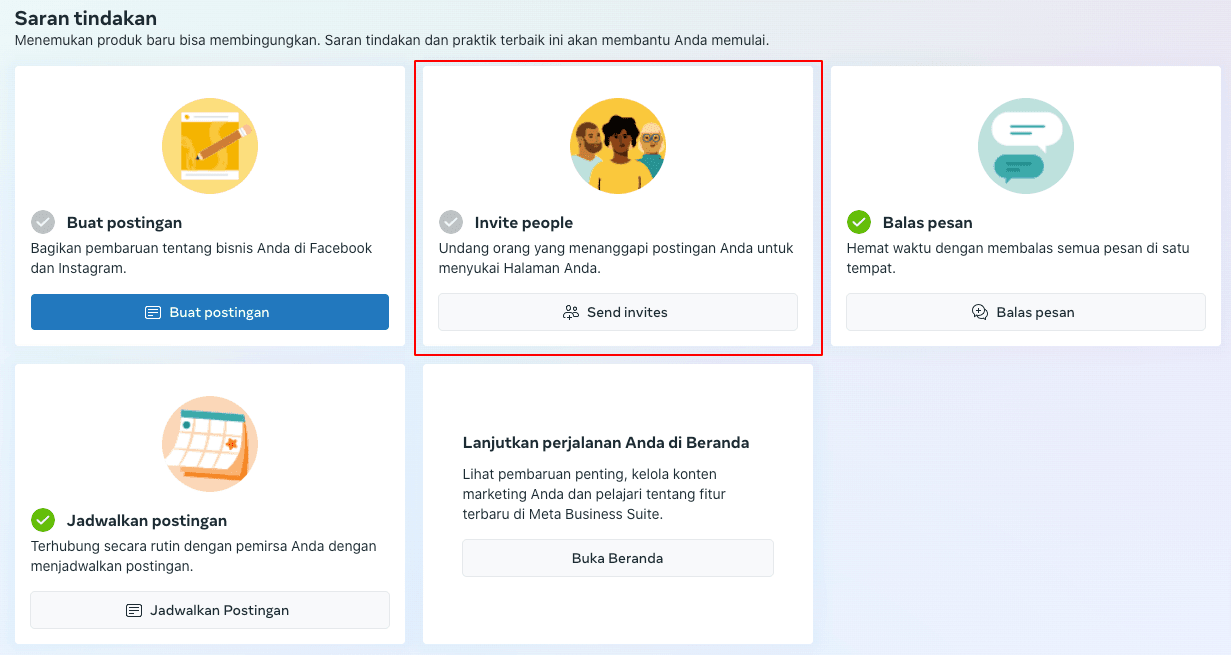Click the calendar illustration above Jadwalkan postingan

[x=210, y=444]
